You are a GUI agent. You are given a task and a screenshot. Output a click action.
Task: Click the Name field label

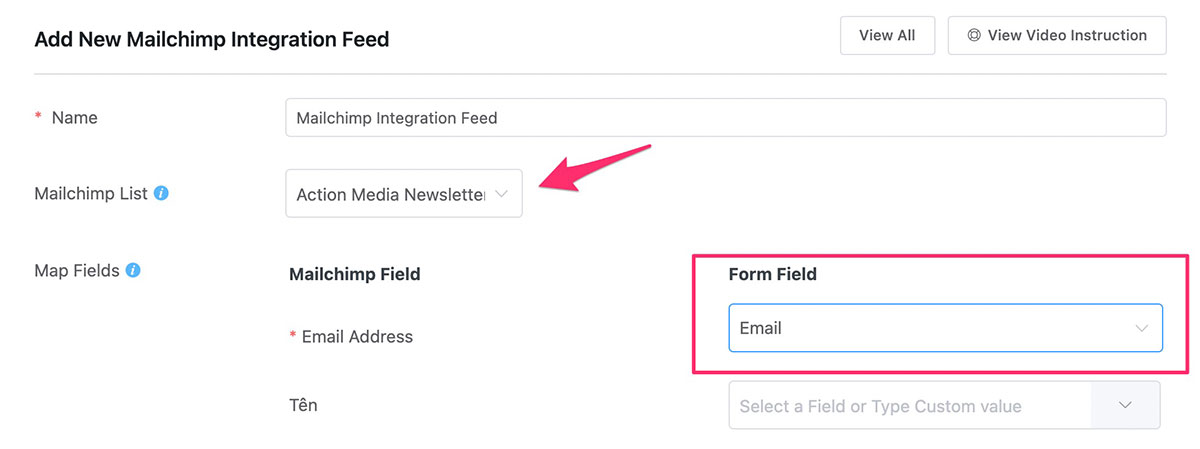coord(74,117)
